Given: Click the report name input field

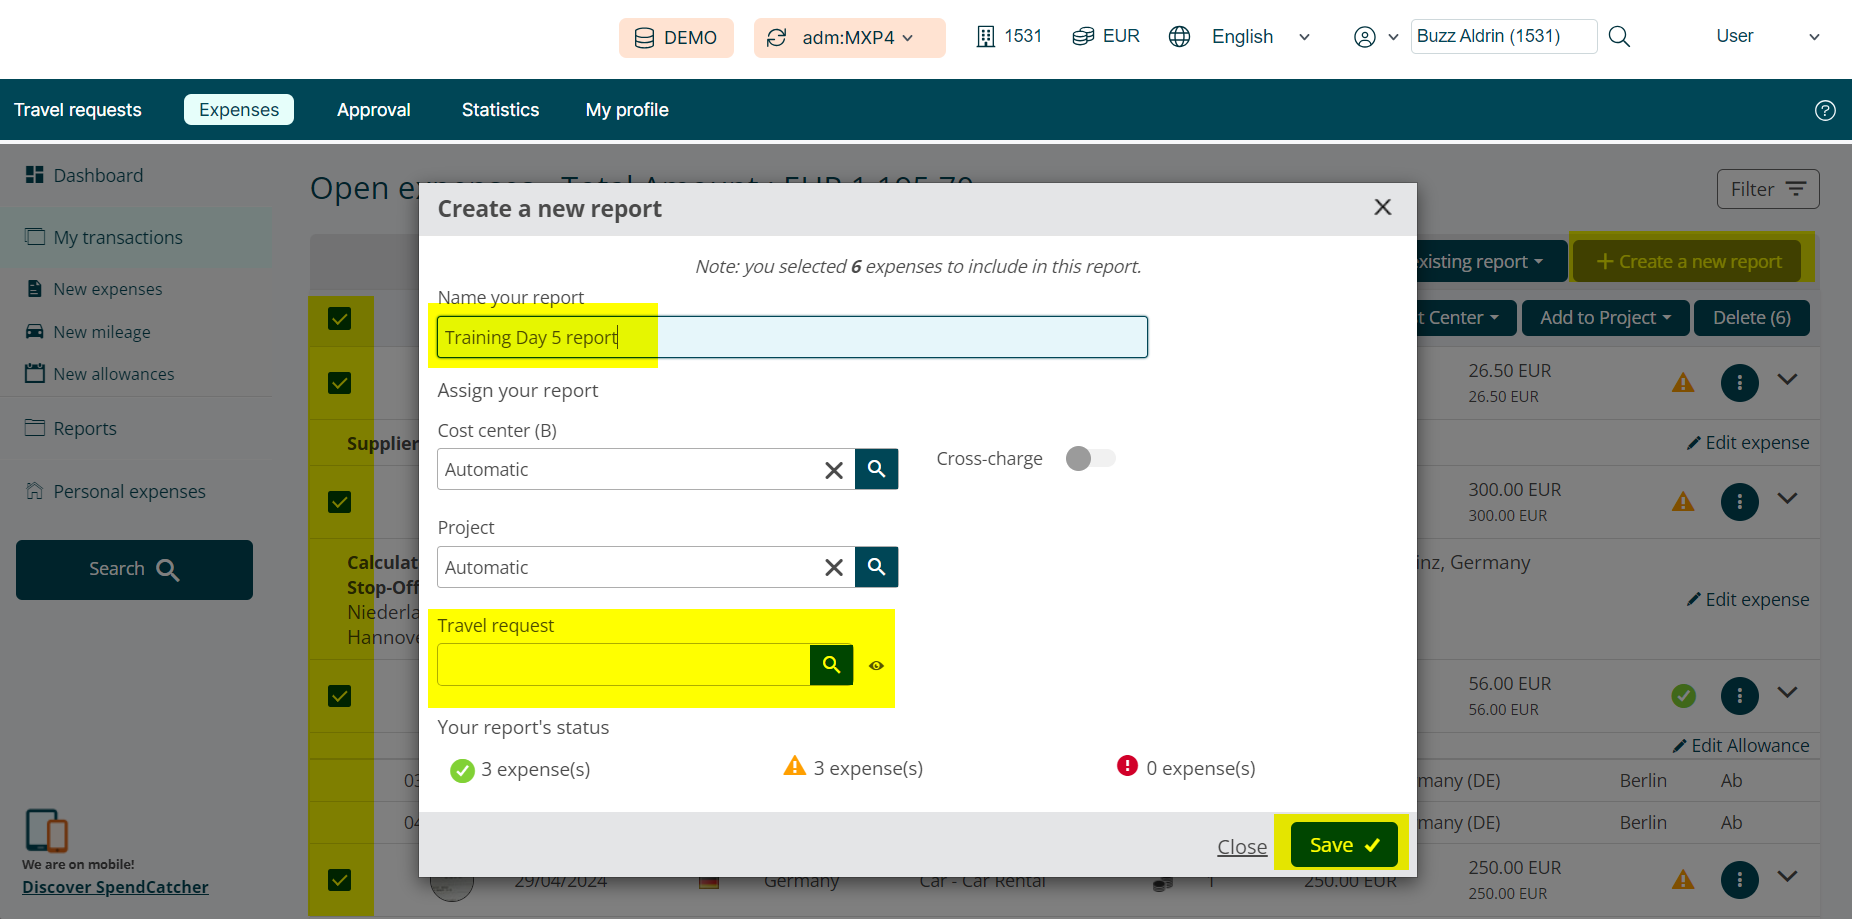Looking at the screenshot, I should (791, 338).
